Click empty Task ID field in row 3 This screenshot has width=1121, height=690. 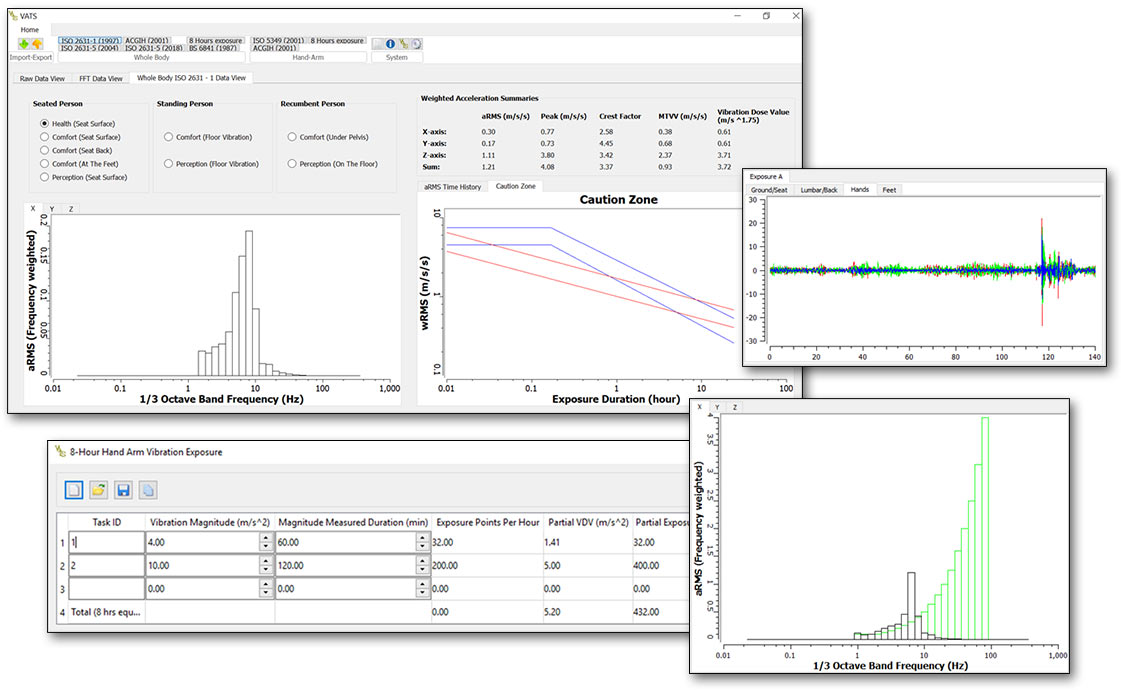tap(107, 588)
